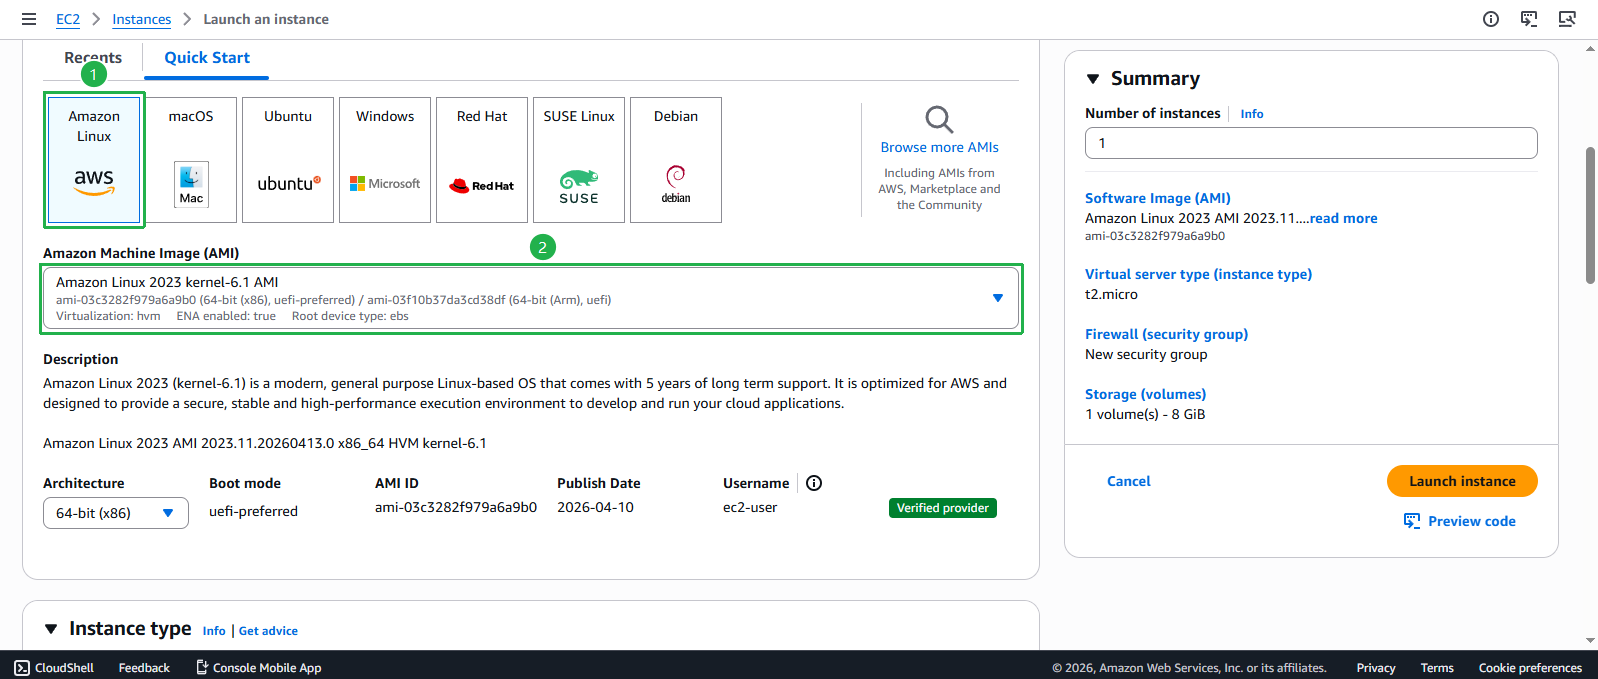Click the Username info circle icon
Viewport: 1598px width, 679px height.
[814, 483]
